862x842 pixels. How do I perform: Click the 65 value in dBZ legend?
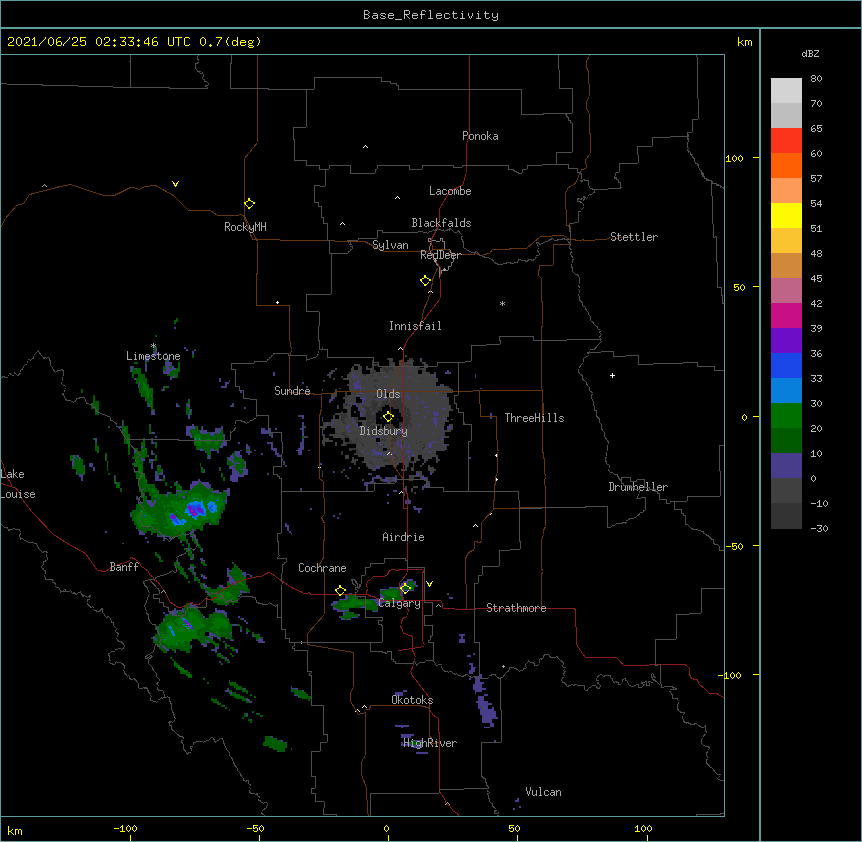click(x=816, y=128)
